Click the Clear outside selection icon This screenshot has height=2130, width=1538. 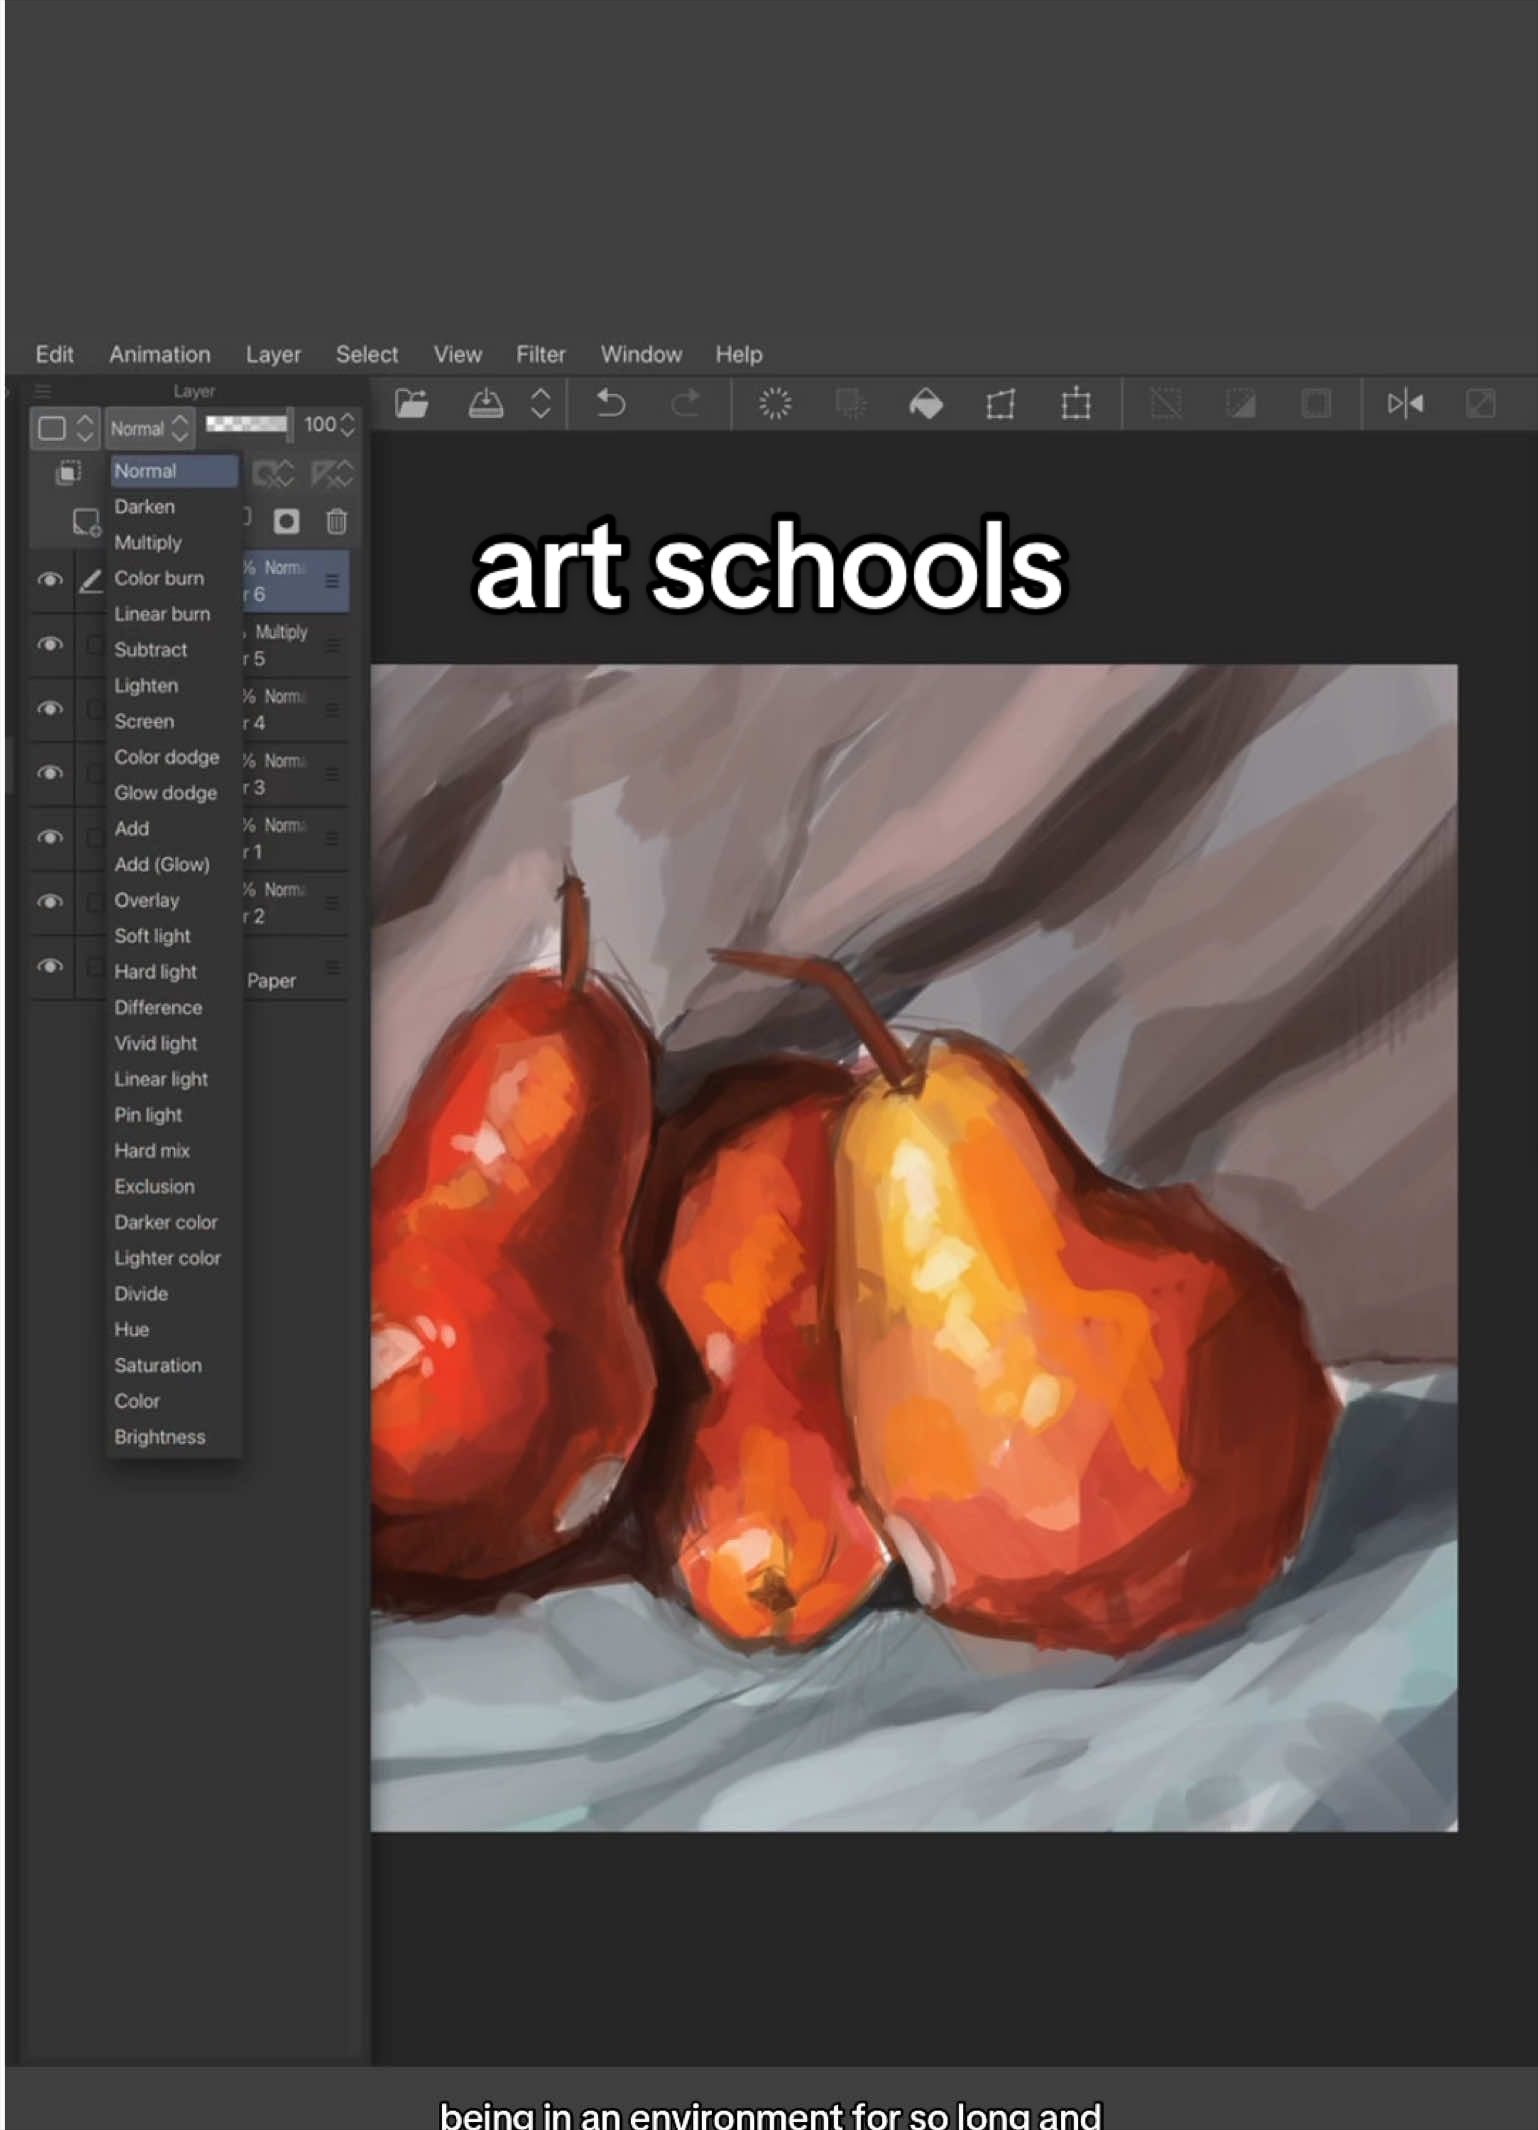pyautogui.click(x=850, y=404)
